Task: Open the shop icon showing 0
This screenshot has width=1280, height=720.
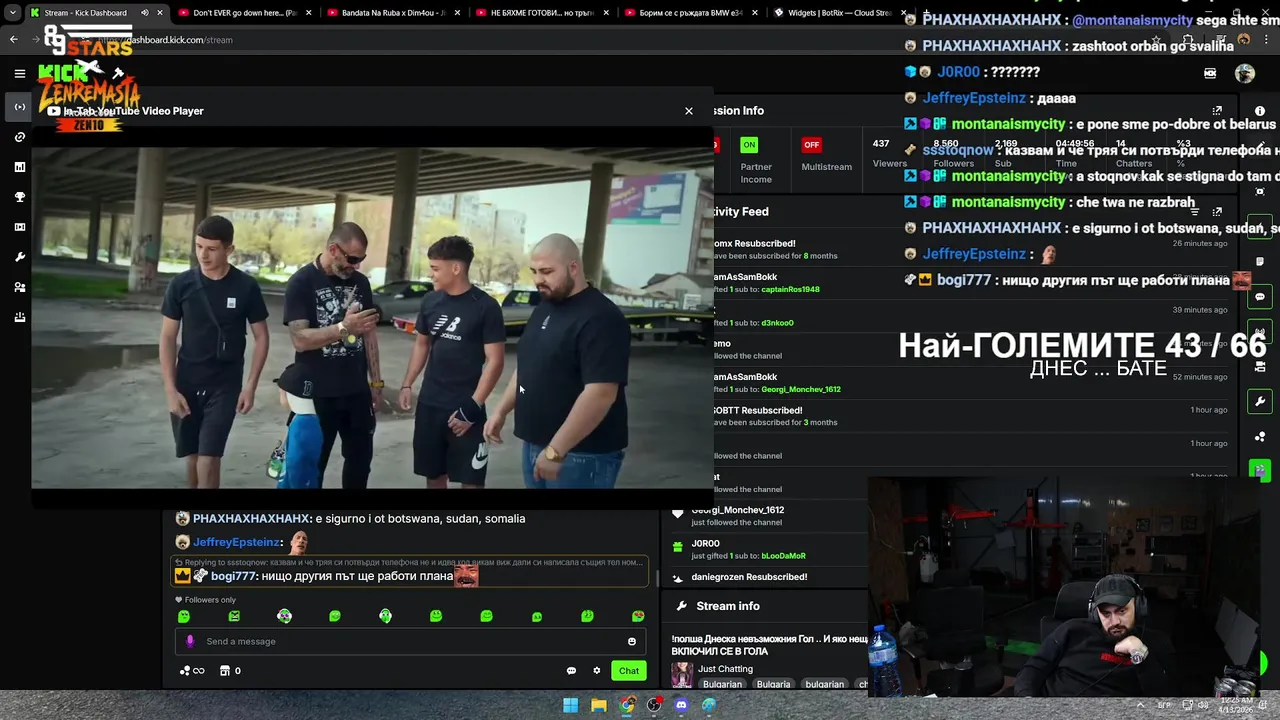Action: click(x=230, y=671)
